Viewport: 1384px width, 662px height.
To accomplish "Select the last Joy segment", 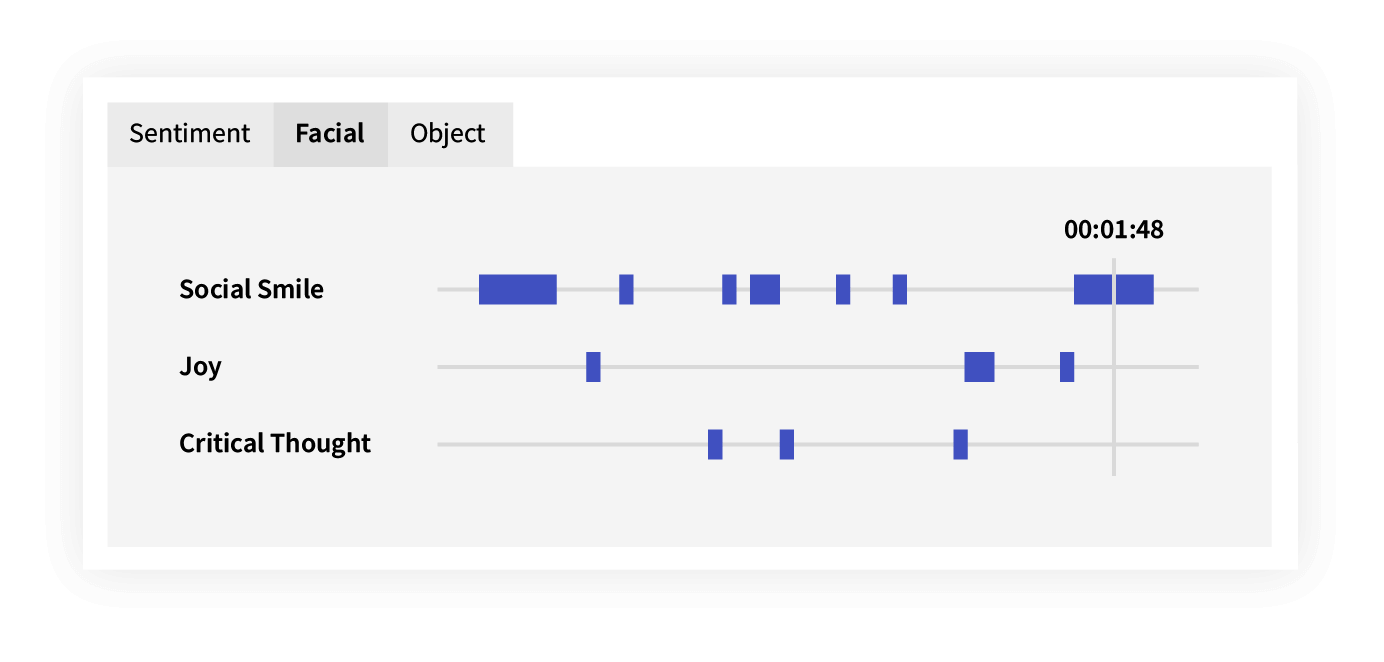I will tap(1067, 367).
